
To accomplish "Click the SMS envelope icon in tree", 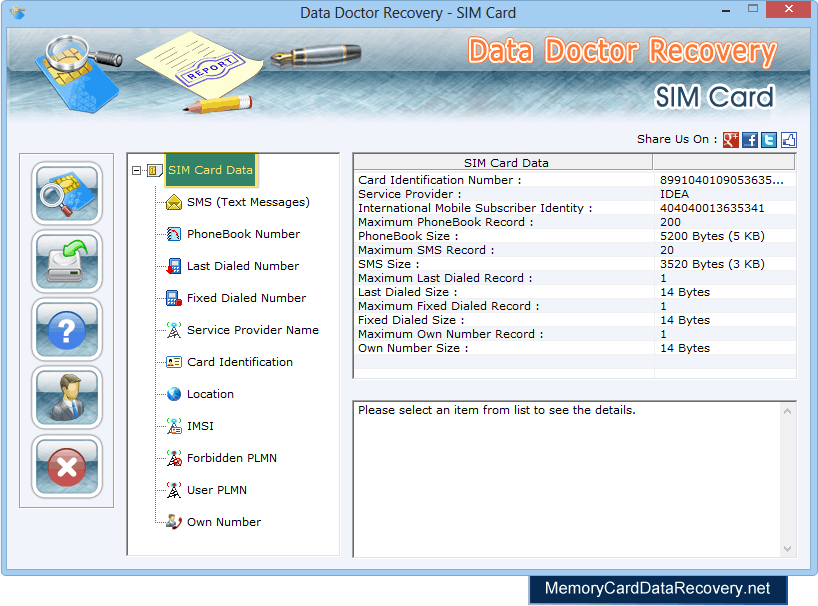I will tap(174, 202).
